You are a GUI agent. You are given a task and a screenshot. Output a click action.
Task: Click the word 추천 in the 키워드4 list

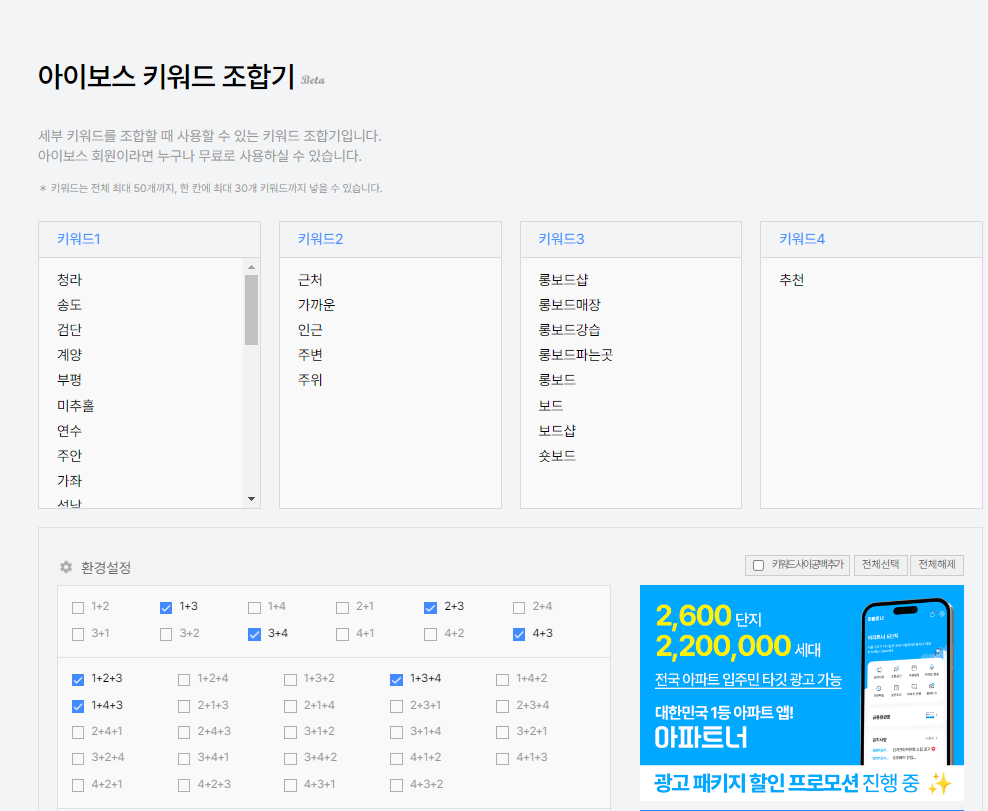[x=791, y=280]
